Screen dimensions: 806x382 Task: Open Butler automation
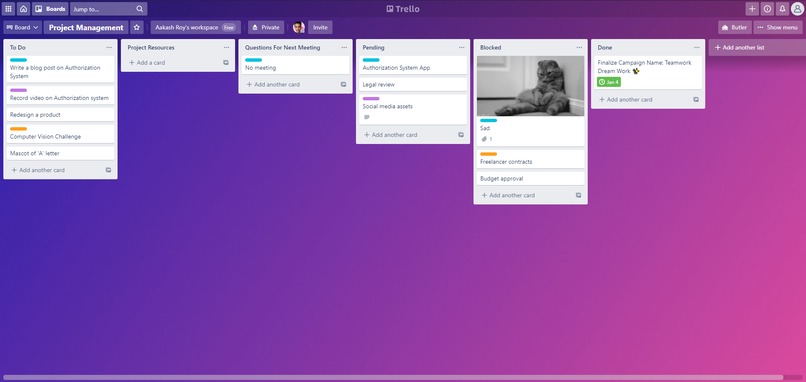coord(735,27)
